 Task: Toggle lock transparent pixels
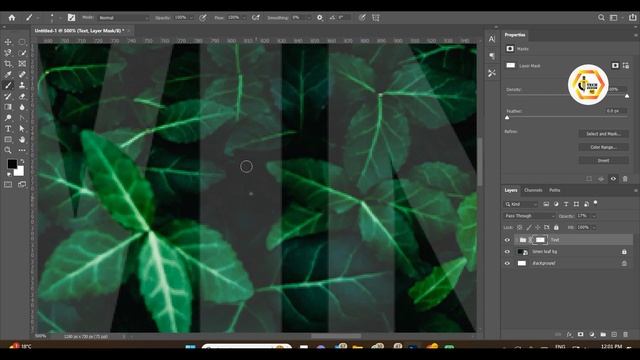pos(520,227)
